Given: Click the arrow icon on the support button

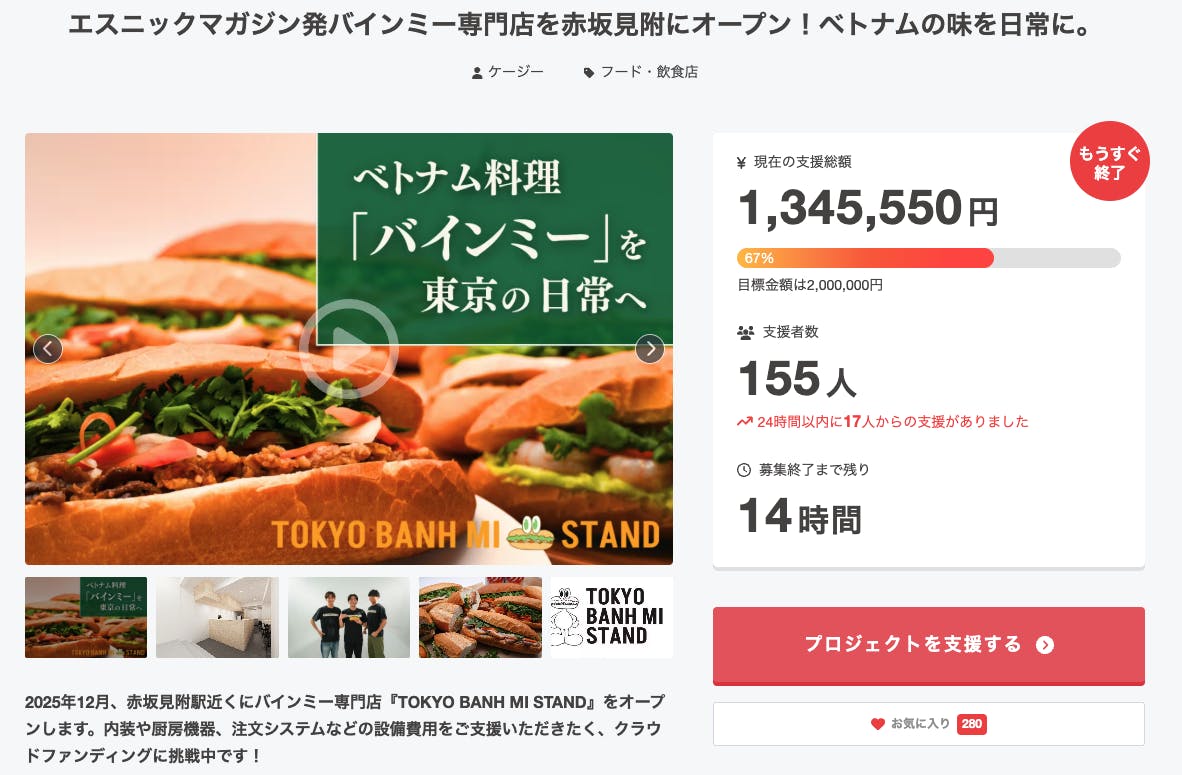Looking at the screenshot, I should (x=1045, y=645).
